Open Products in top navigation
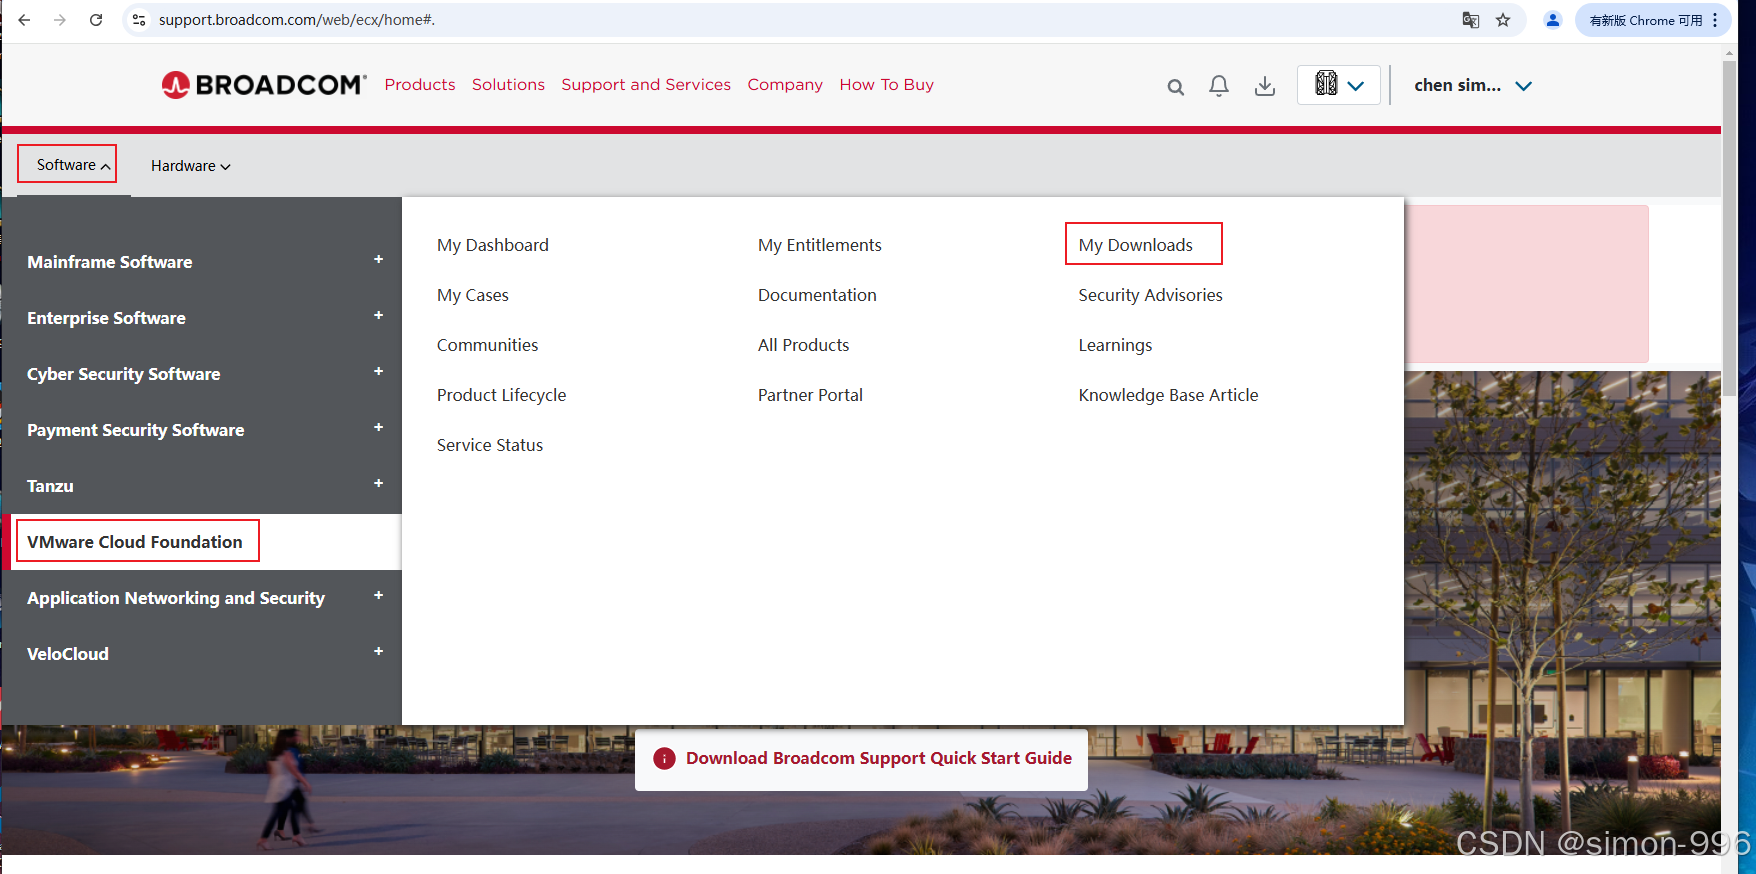The width and height of the screenshot is (1756, 874). [420, 85]
